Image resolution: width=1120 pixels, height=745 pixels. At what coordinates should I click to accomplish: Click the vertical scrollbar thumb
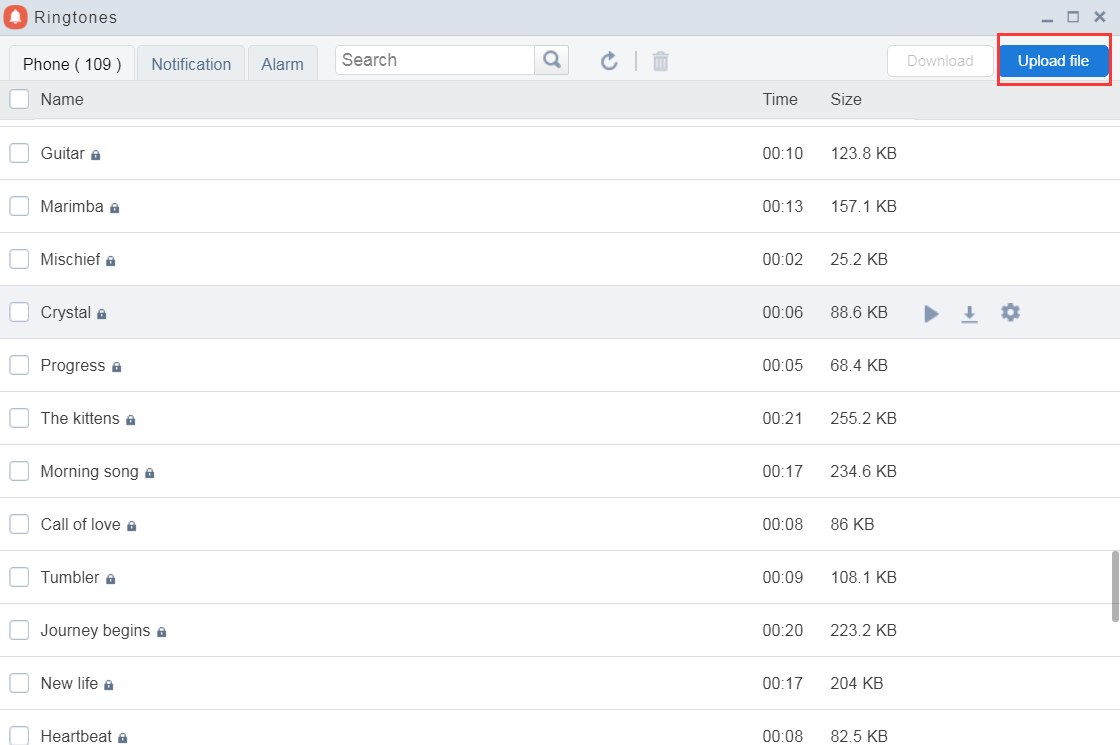point(1115,586)
